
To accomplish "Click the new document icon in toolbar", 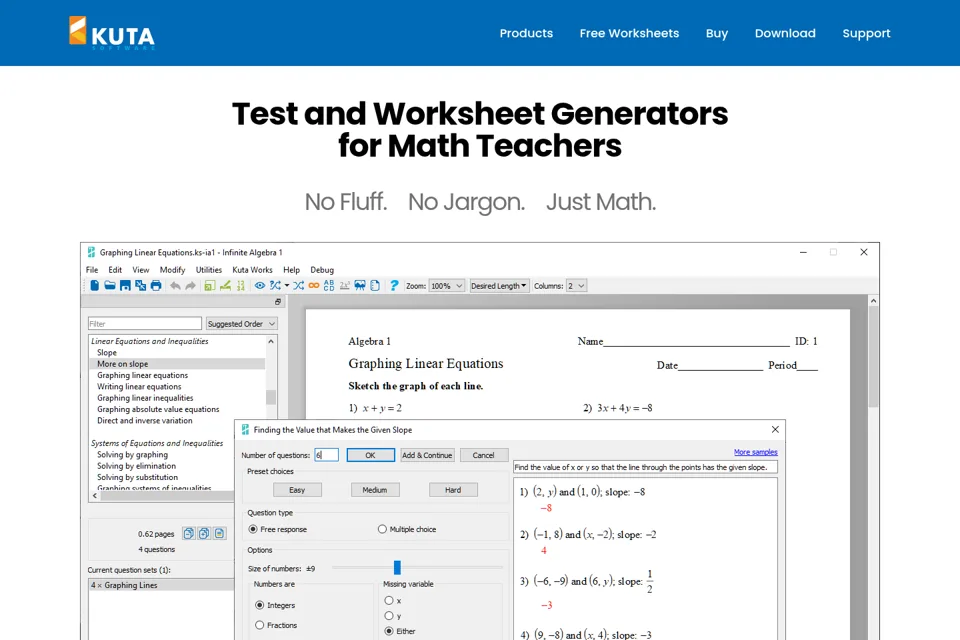I will coord(94,285).
